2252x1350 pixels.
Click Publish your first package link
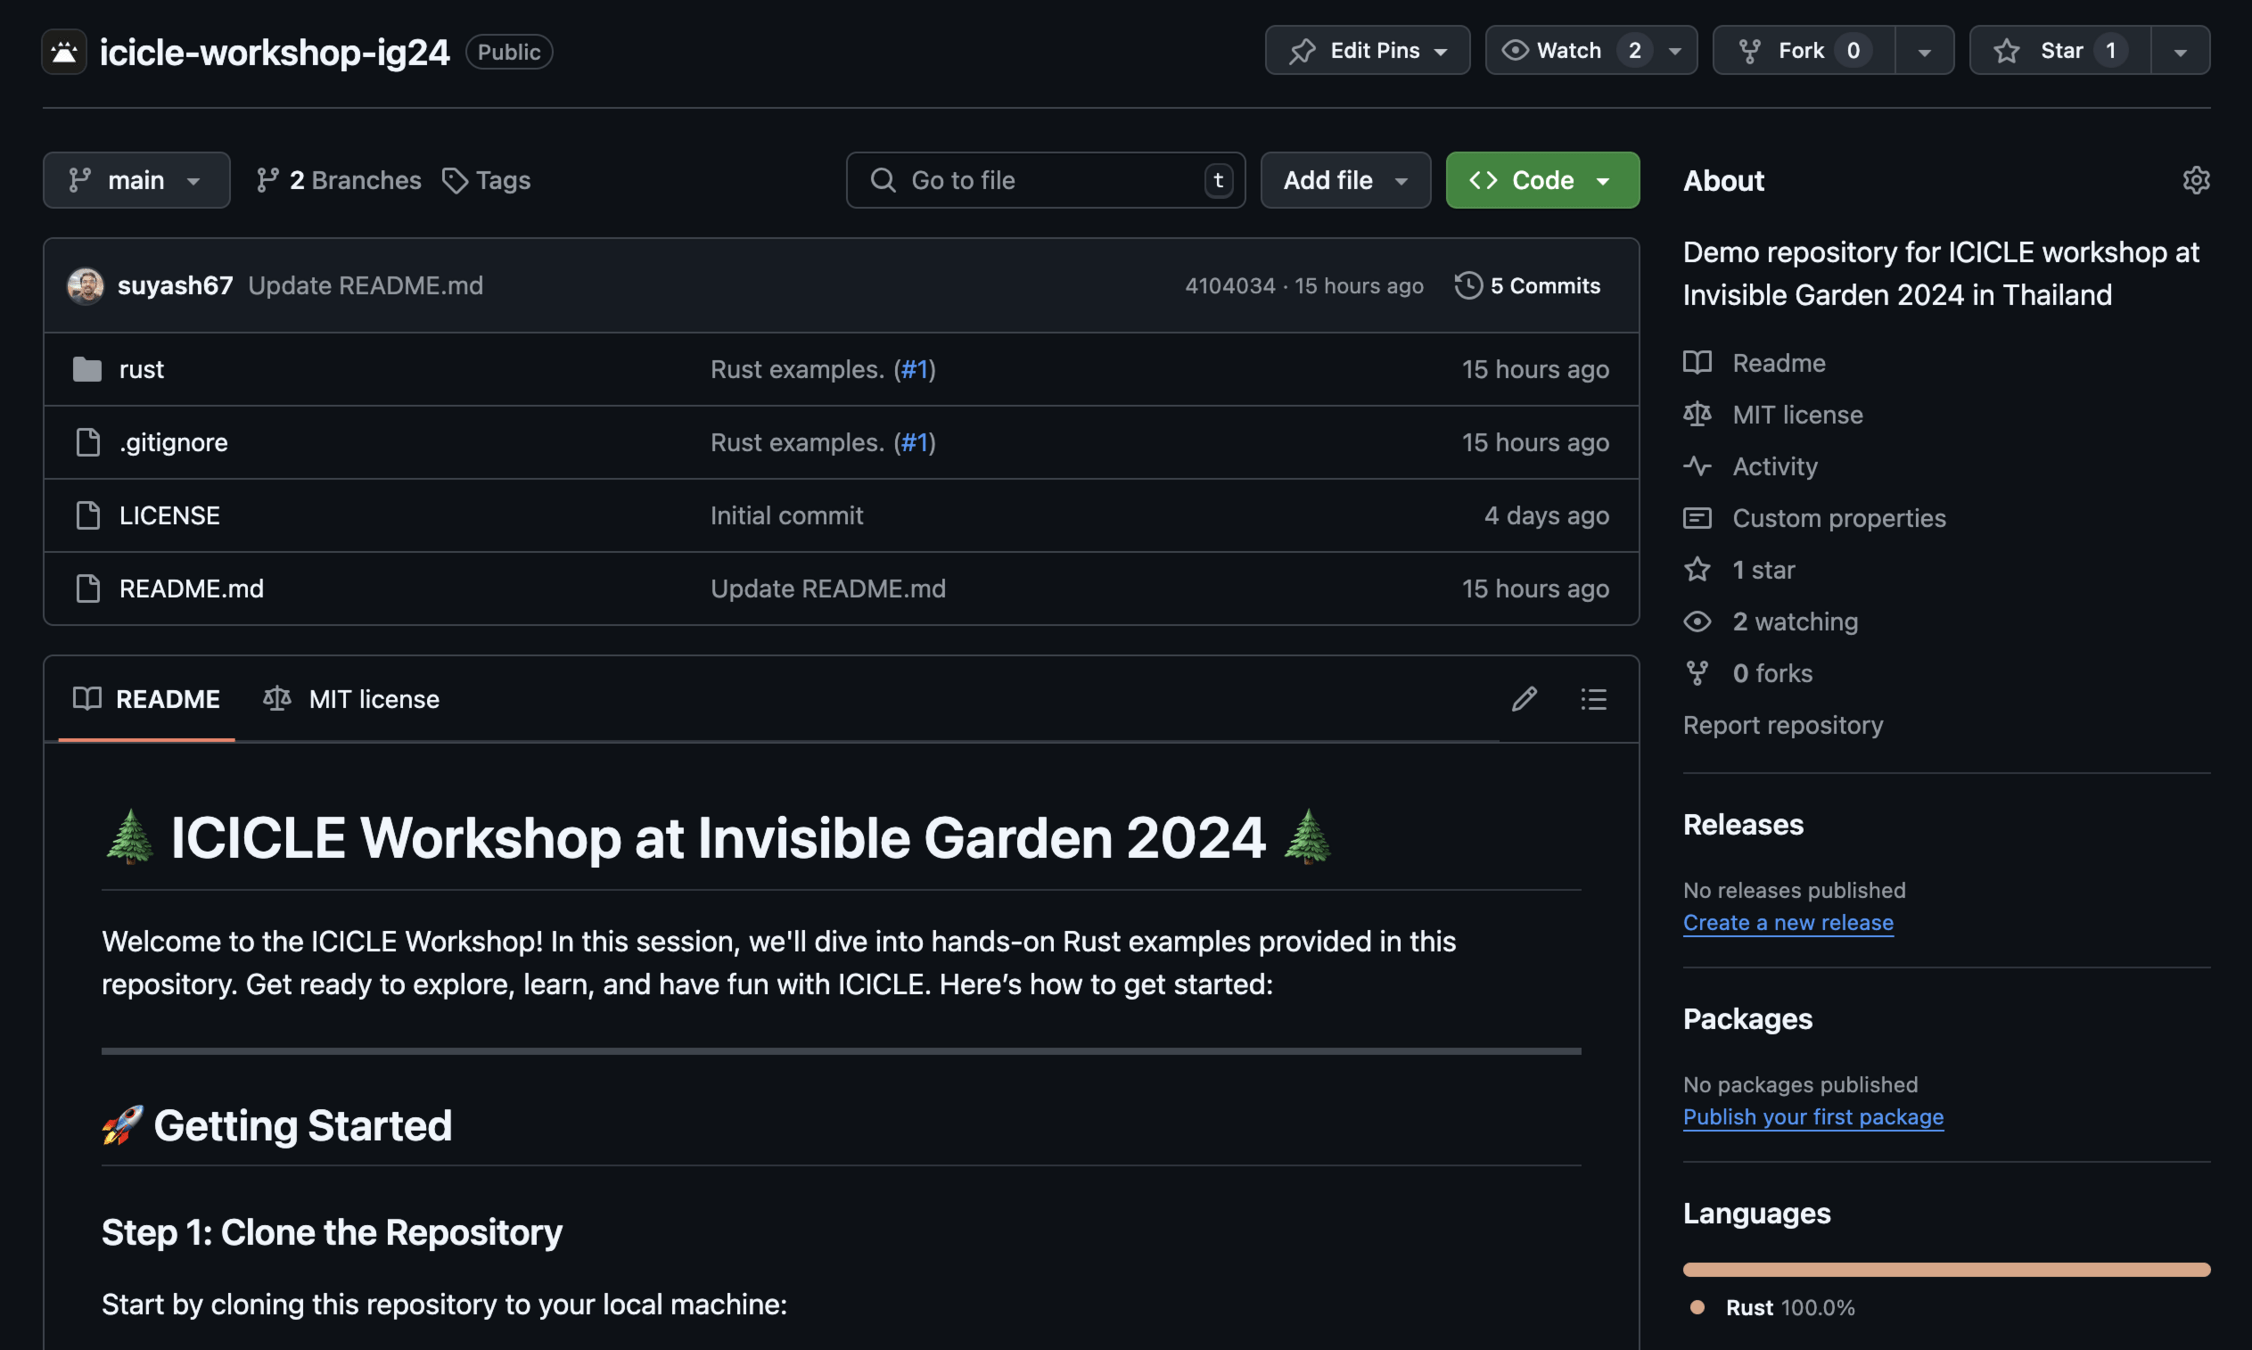coord(1812,1117)
